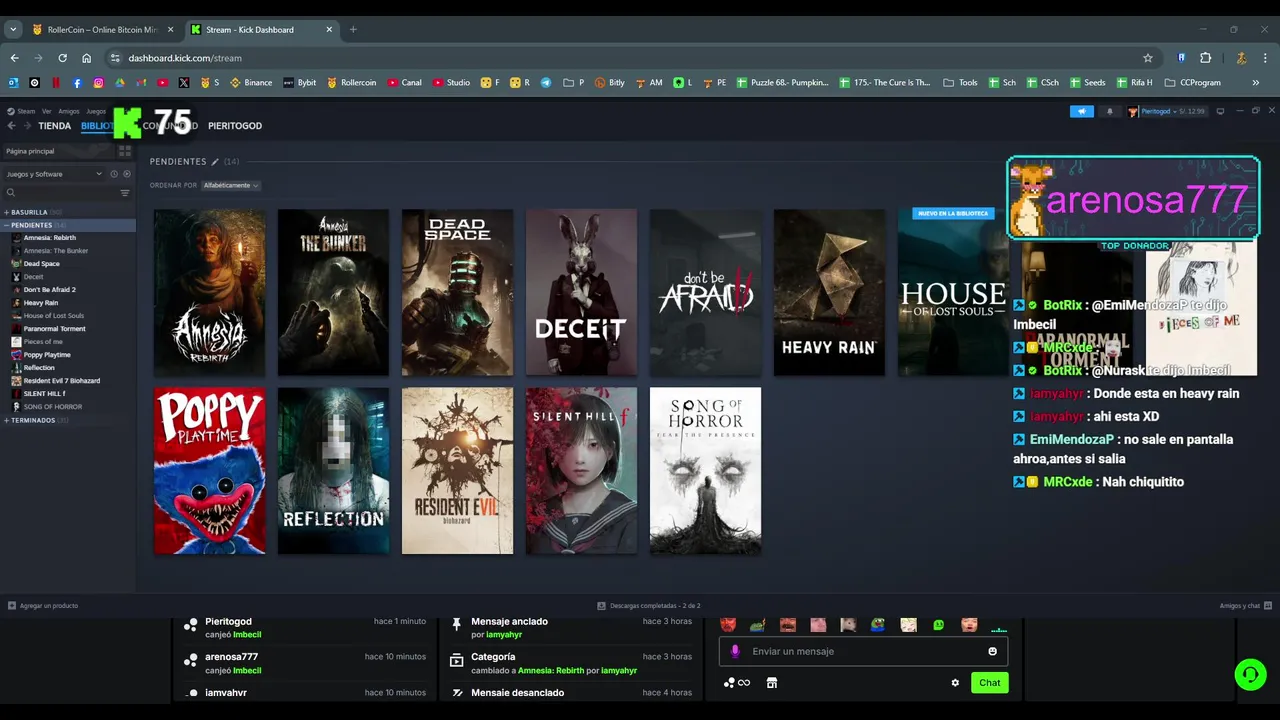Open the Bitly bookmark
The width and height of the screenshot is (1280, 720).
pyautogui.click(x=609, y=82)
